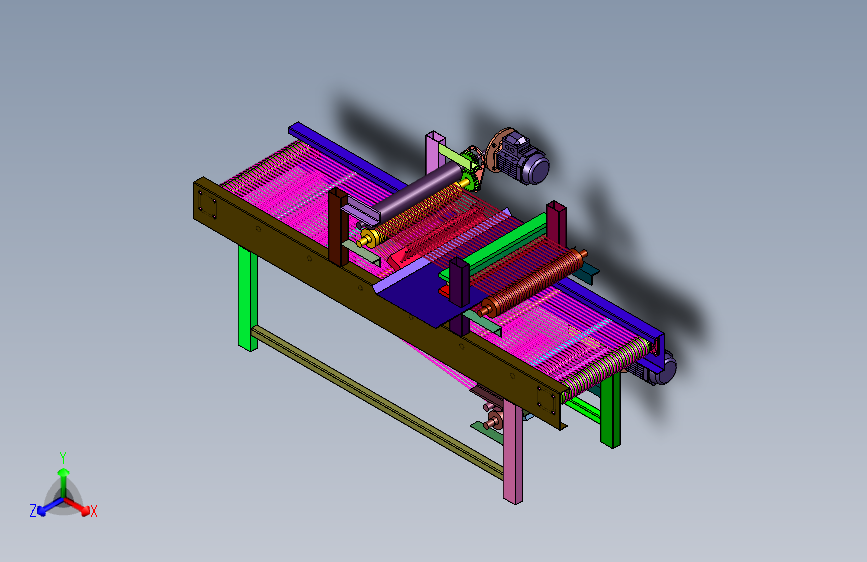Select the copper grooved roller
867x562 pixels.
coord(532,283)
